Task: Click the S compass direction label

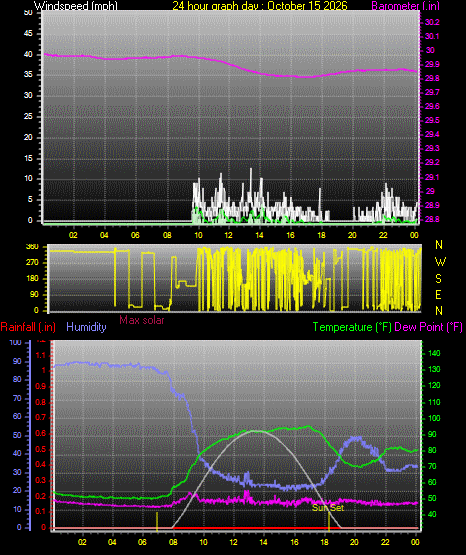Action: 438,279
